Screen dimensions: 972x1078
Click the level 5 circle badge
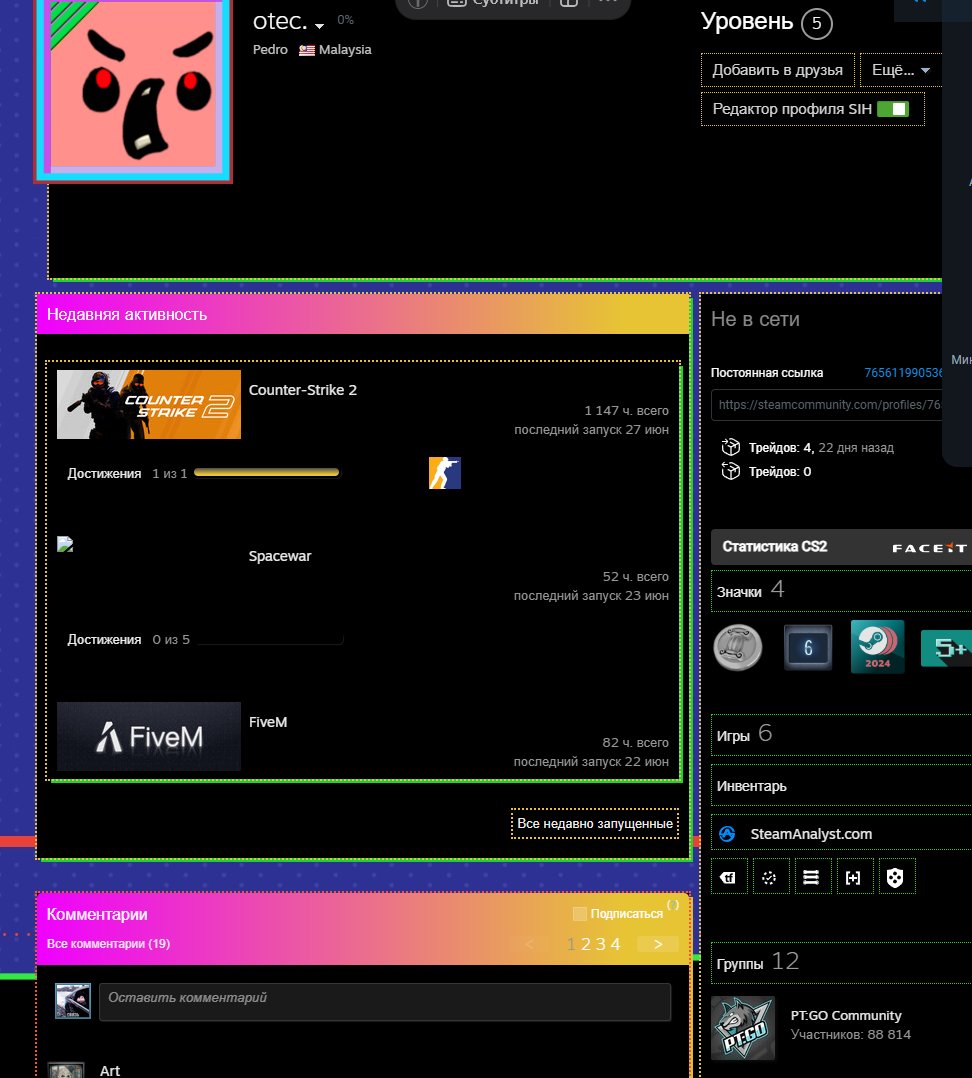click(x=817, y=23)
